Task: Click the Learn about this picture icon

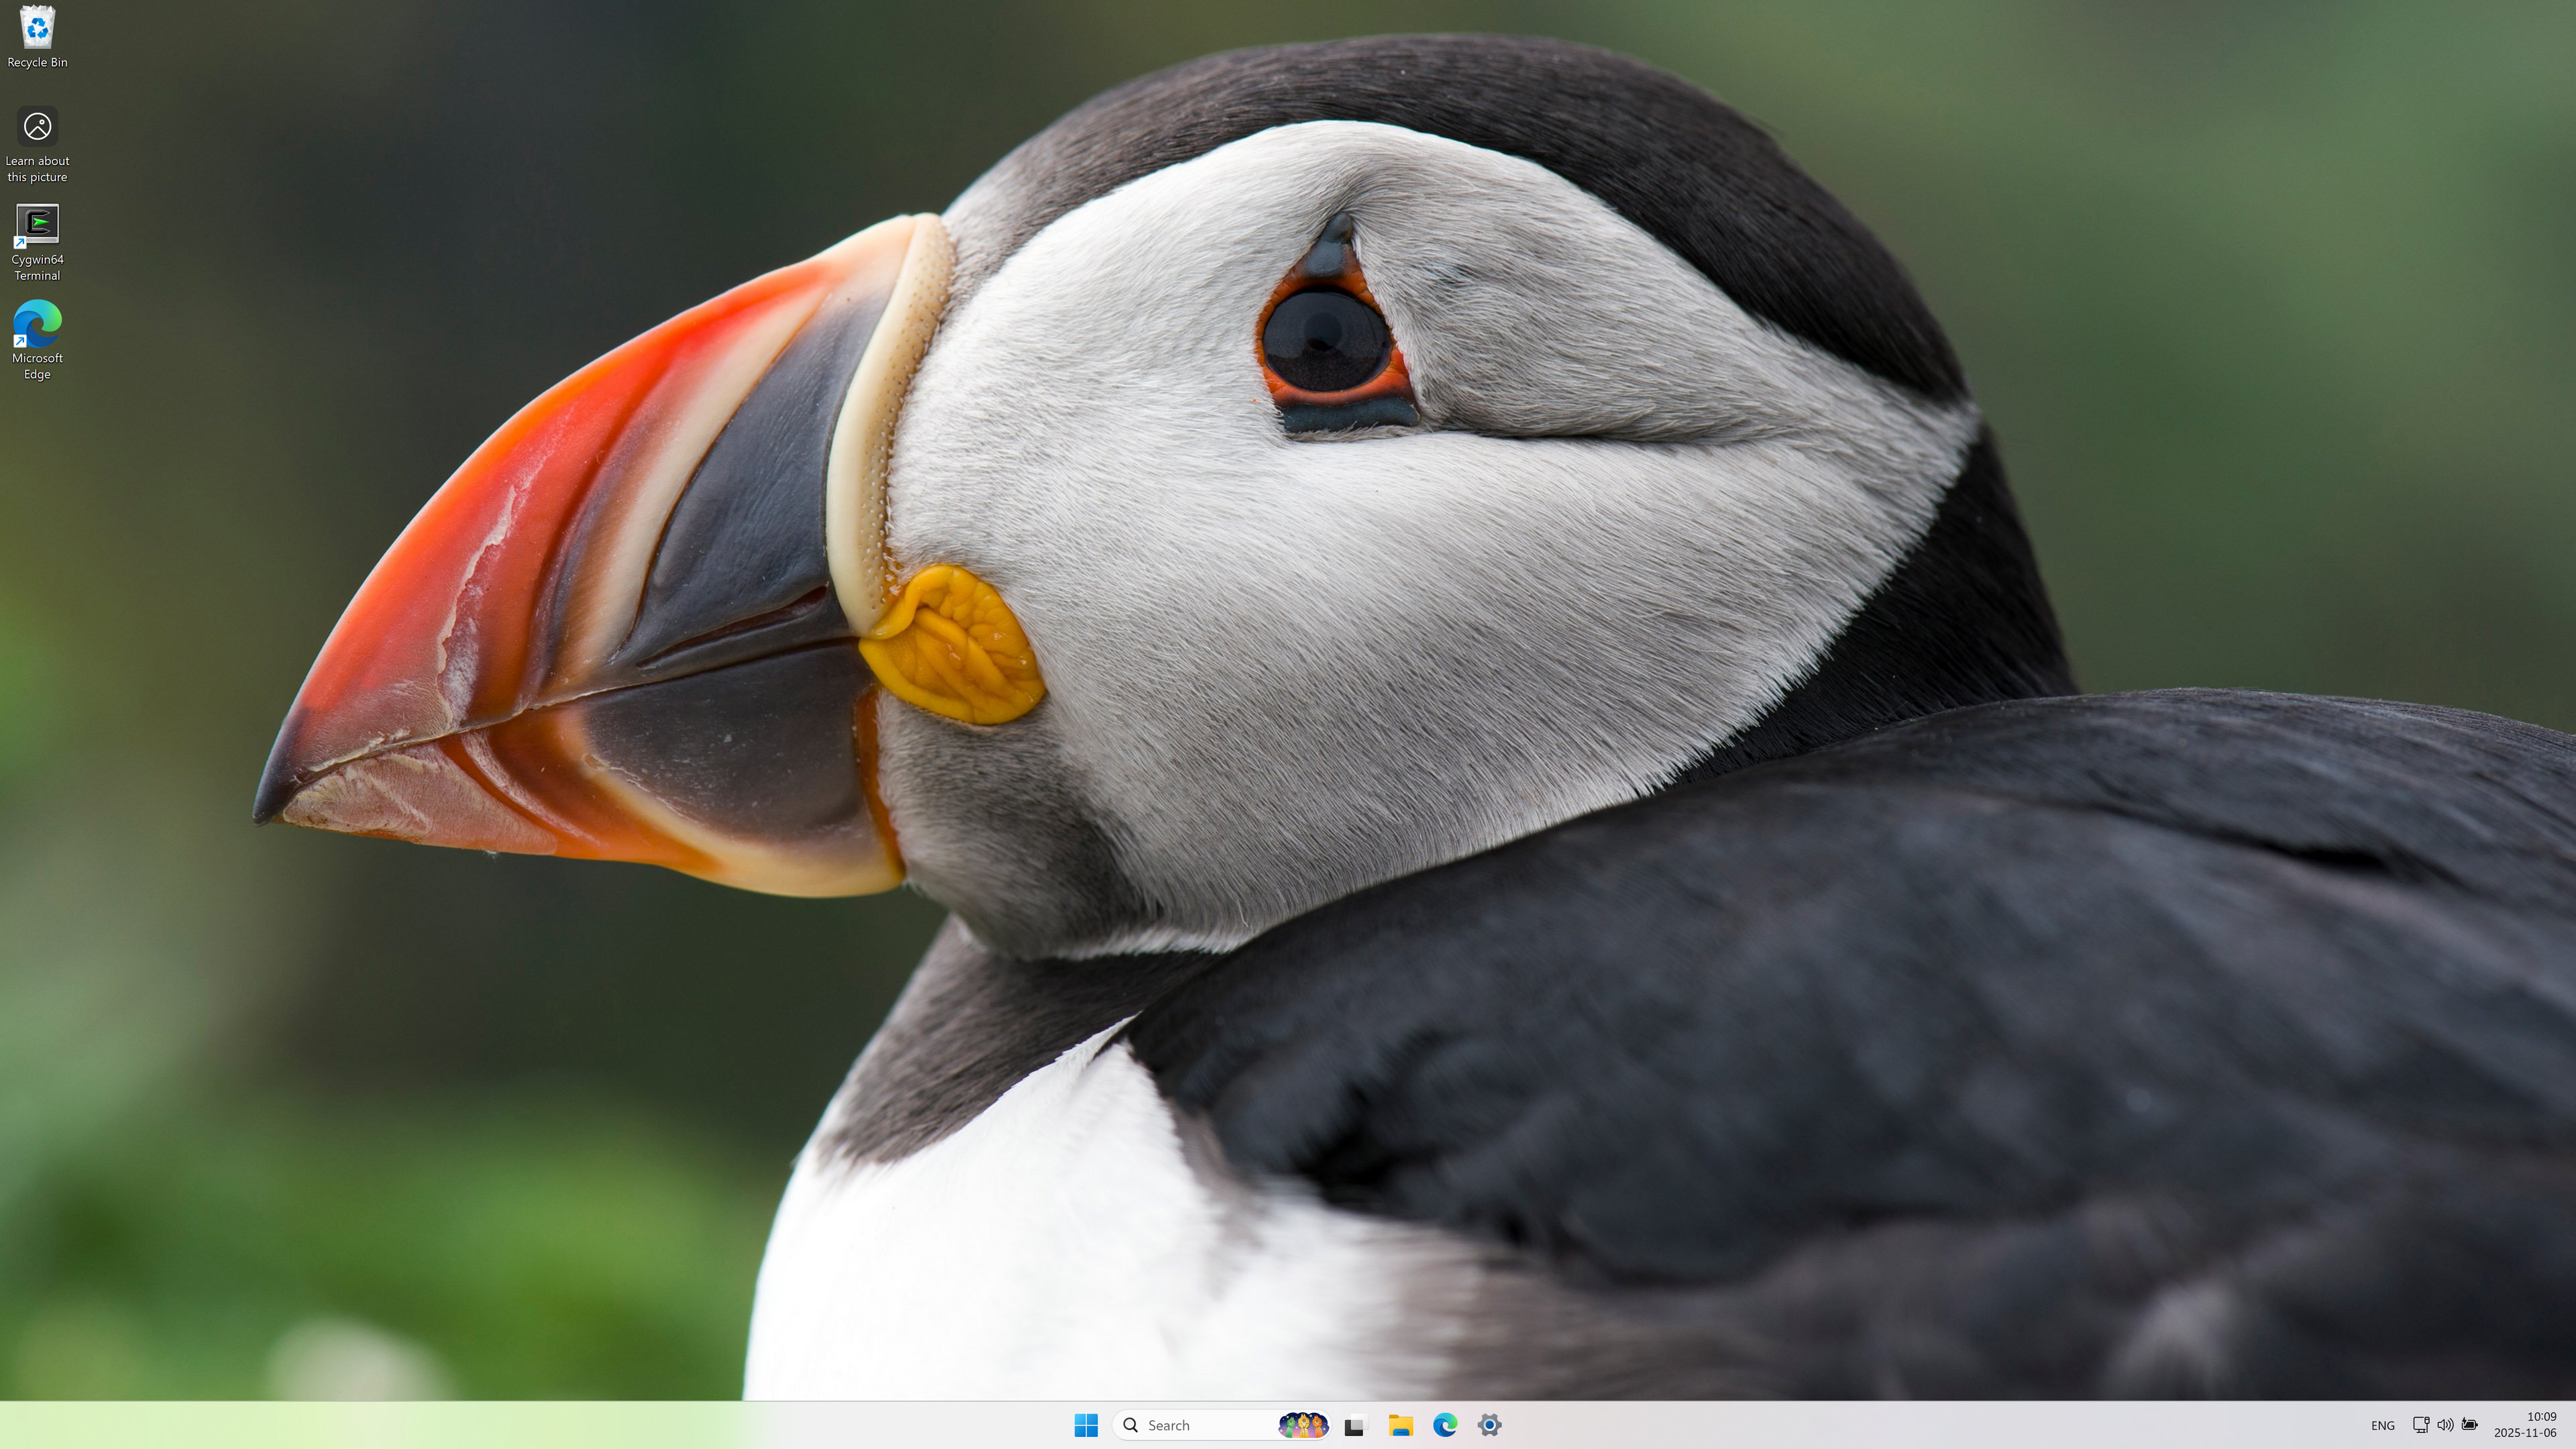Action: click(37, 127)
